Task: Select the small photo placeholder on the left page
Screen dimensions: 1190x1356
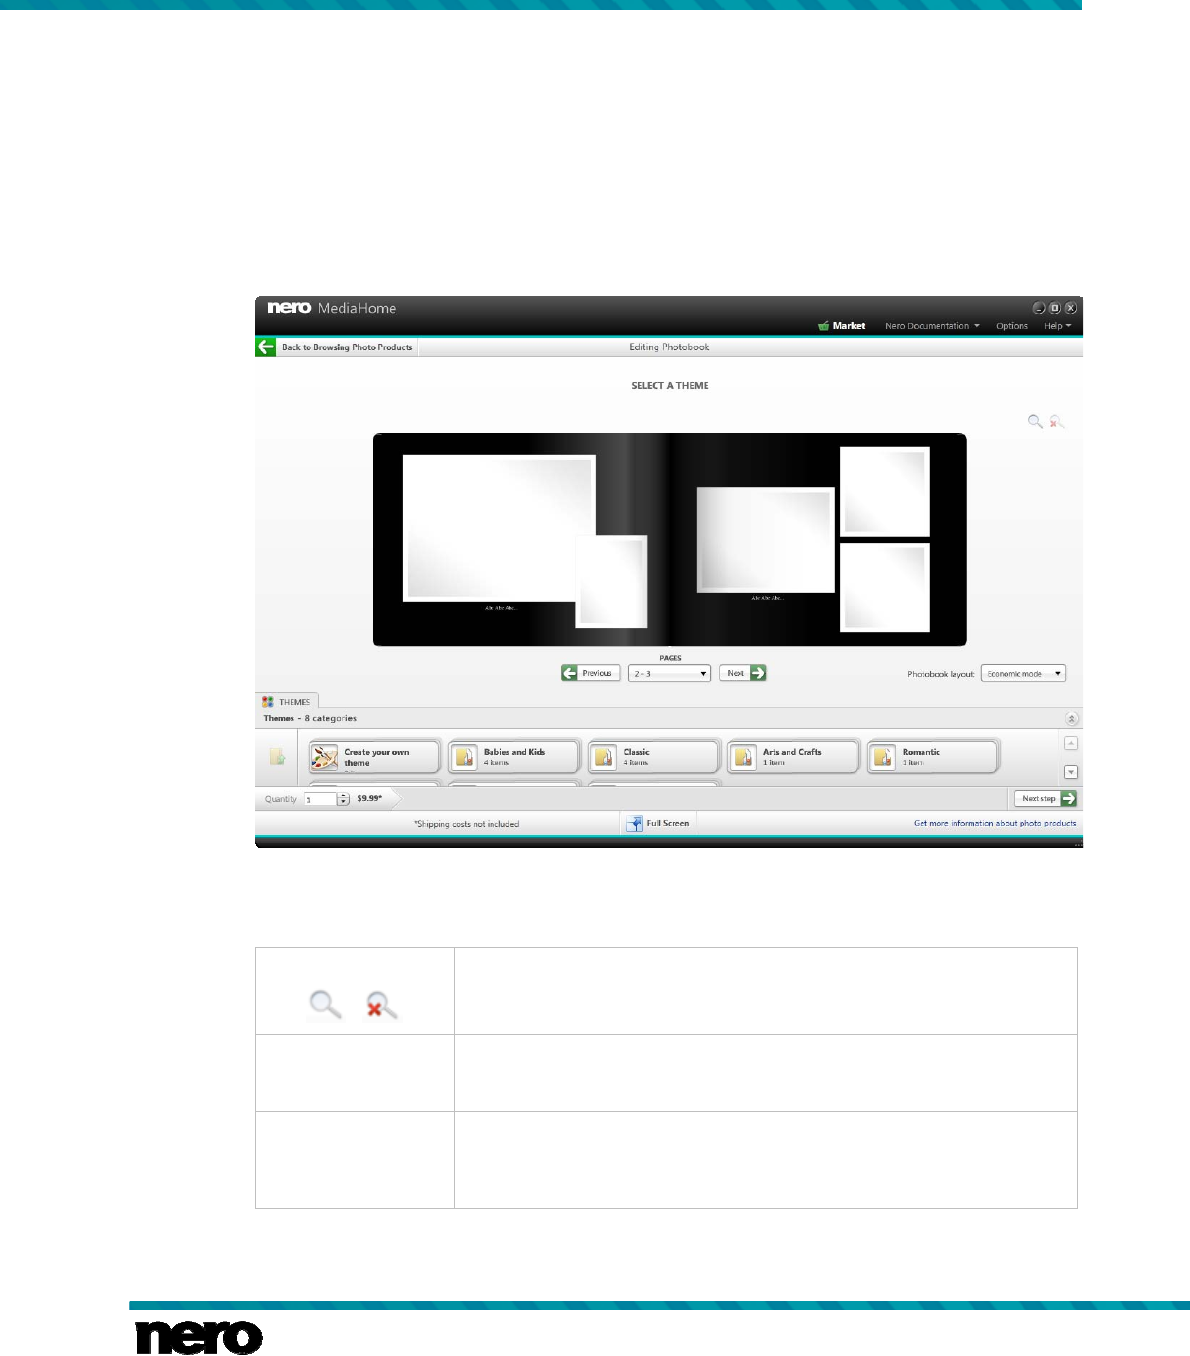Action: (612, 582)
